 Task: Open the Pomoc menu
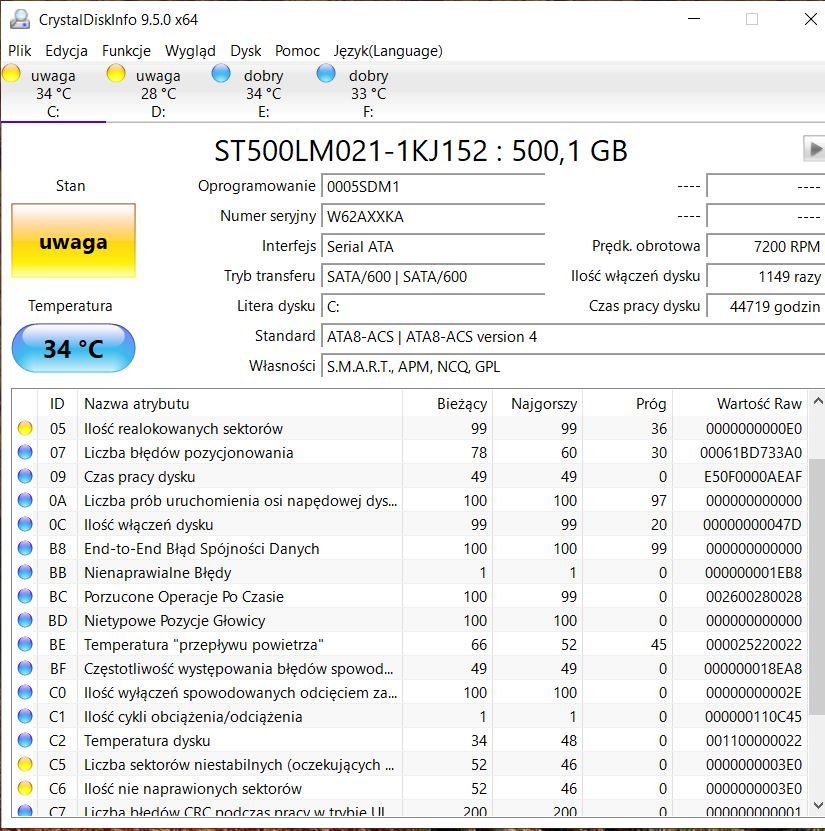click(297, 51)
